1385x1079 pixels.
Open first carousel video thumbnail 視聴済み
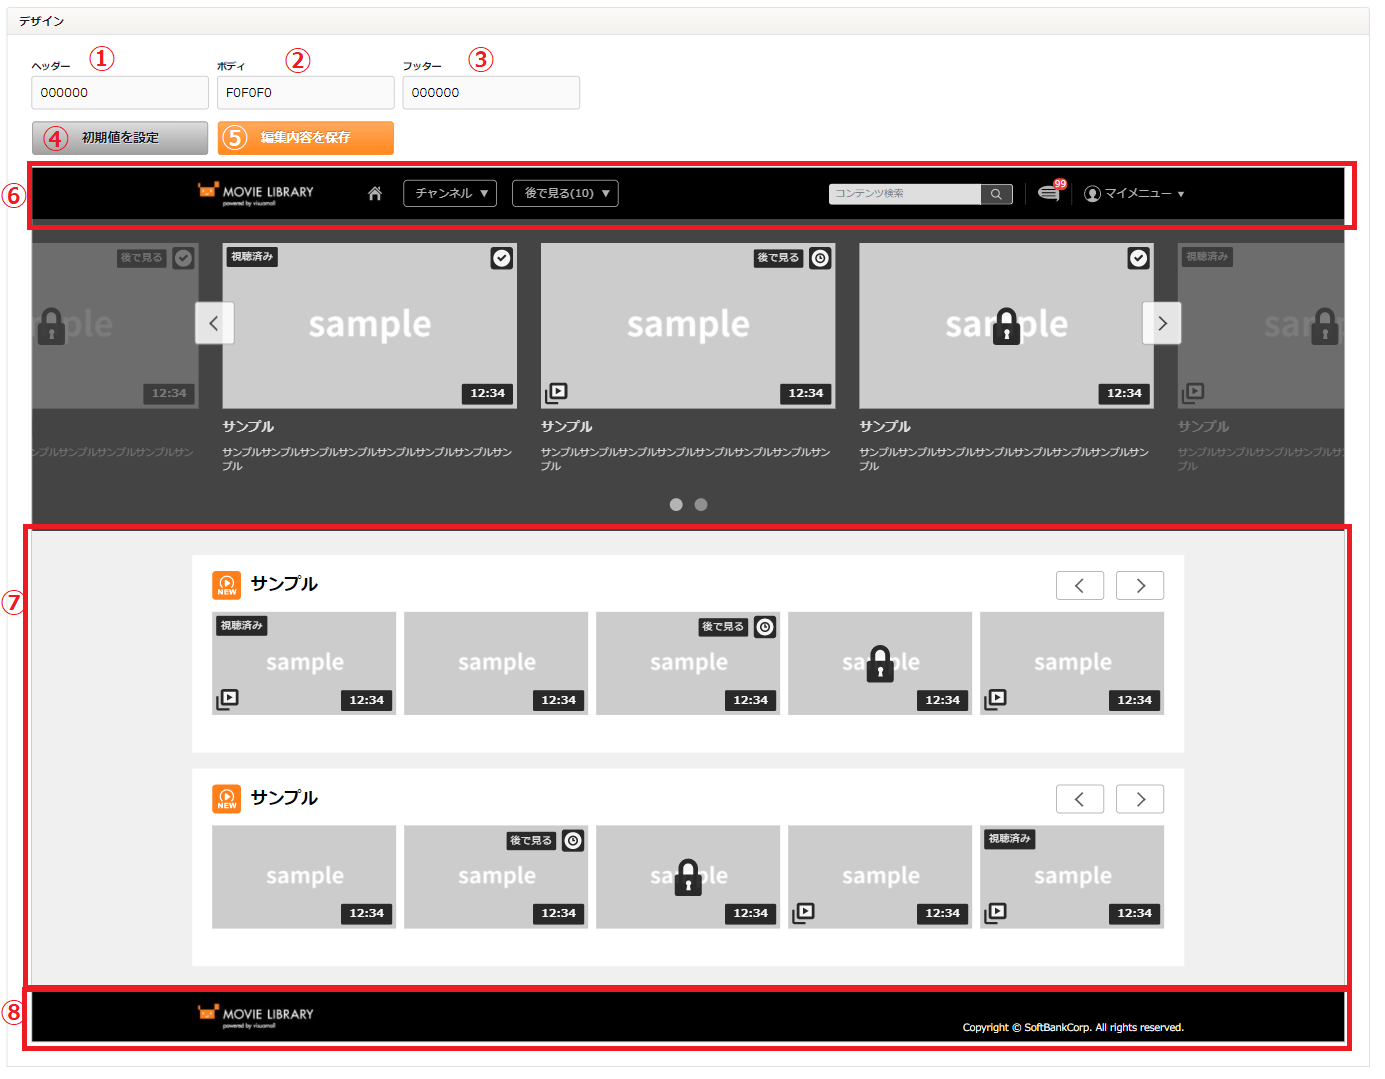coord(369,325)
